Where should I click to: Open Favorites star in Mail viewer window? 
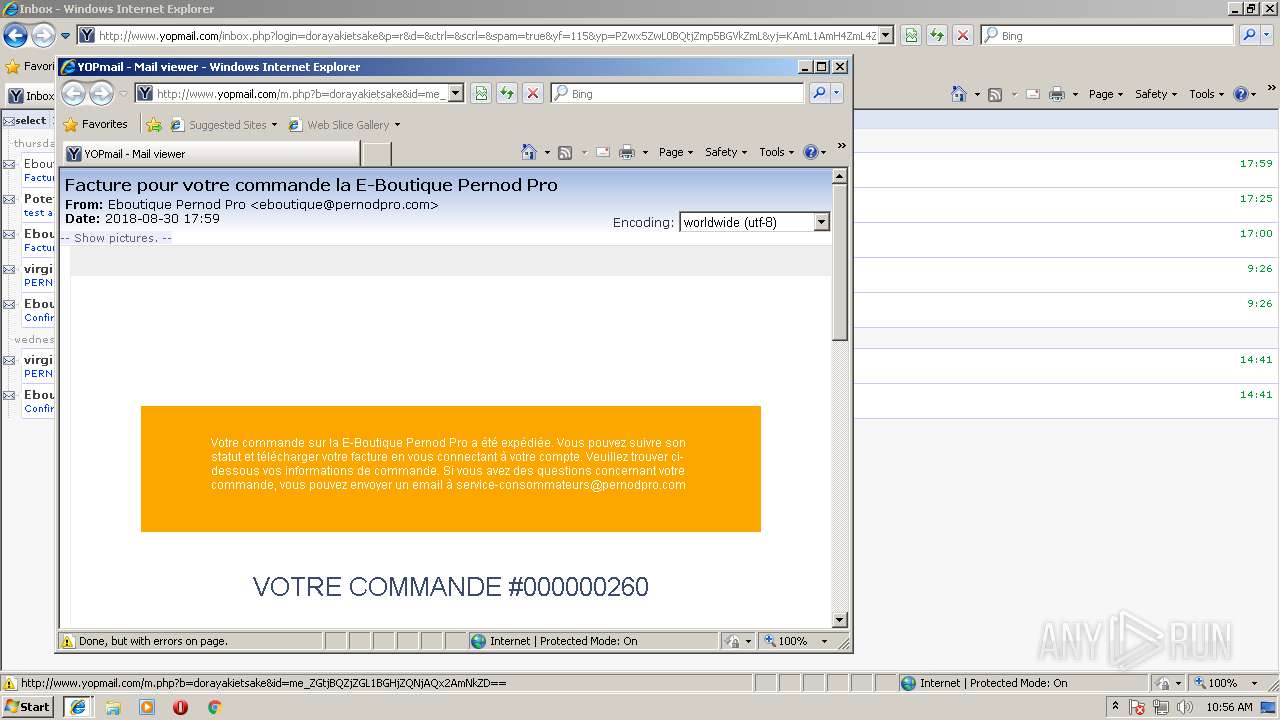pyautogui.click(x=70, y=125)
